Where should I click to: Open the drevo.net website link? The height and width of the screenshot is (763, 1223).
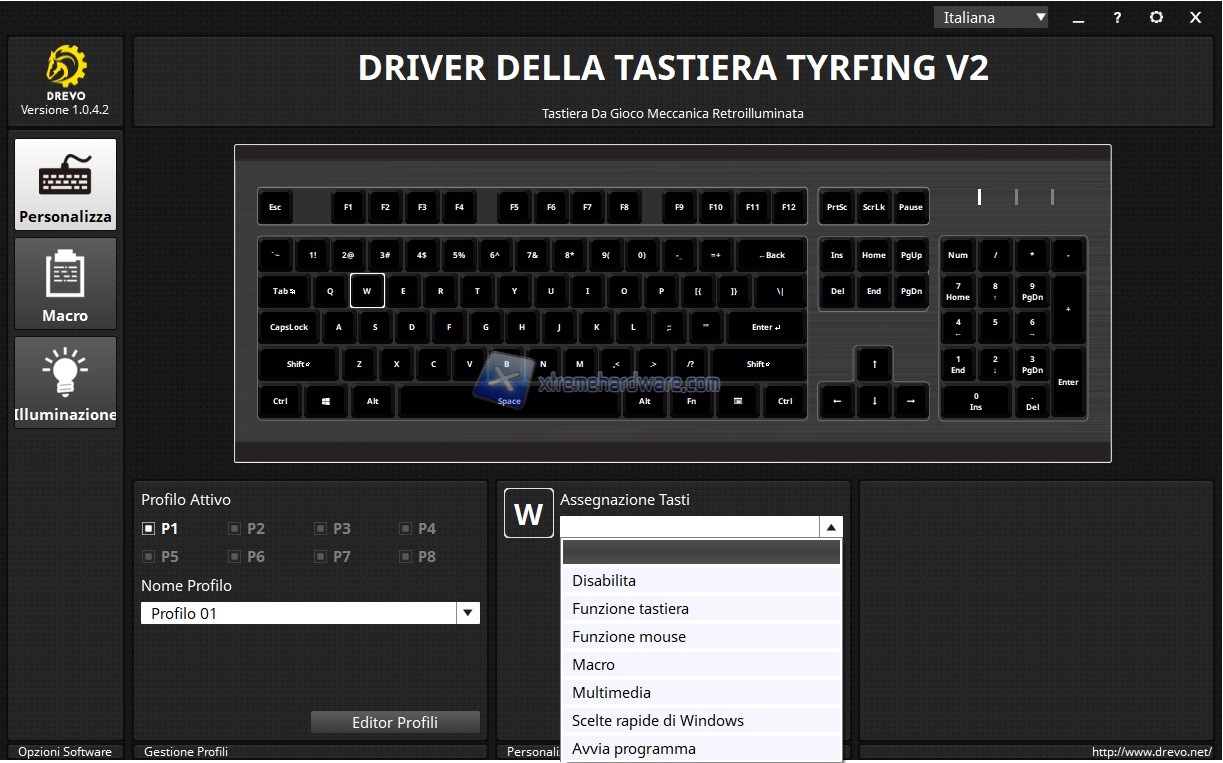(x=1151, y=752)
